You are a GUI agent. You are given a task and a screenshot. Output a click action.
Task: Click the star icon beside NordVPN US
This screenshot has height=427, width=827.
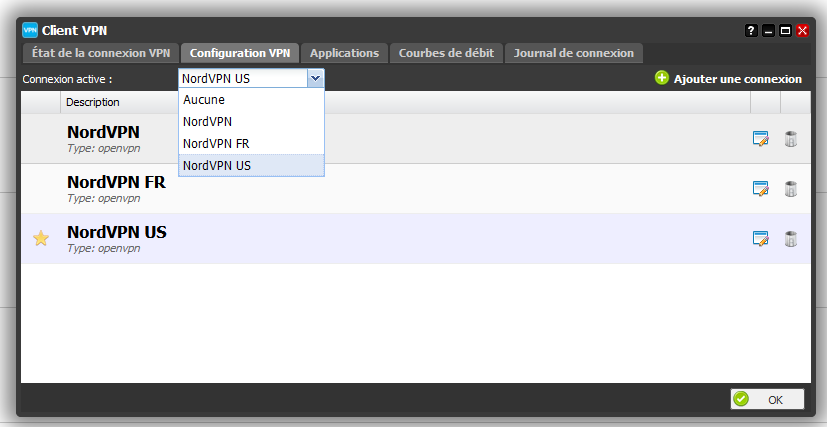pos(41,238)
